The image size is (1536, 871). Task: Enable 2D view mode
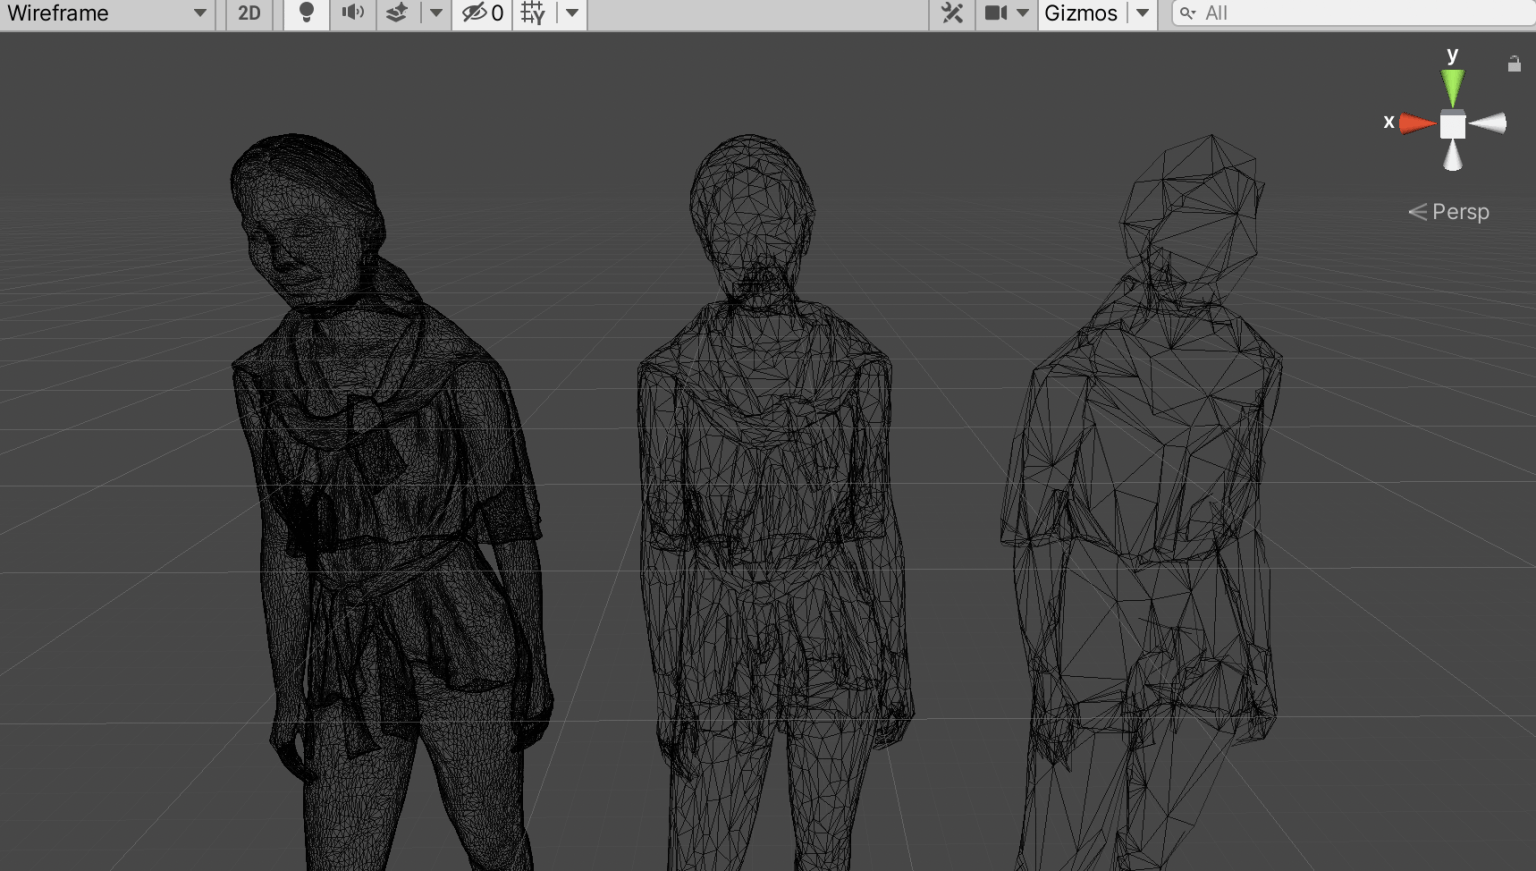[x=247, y=13]
